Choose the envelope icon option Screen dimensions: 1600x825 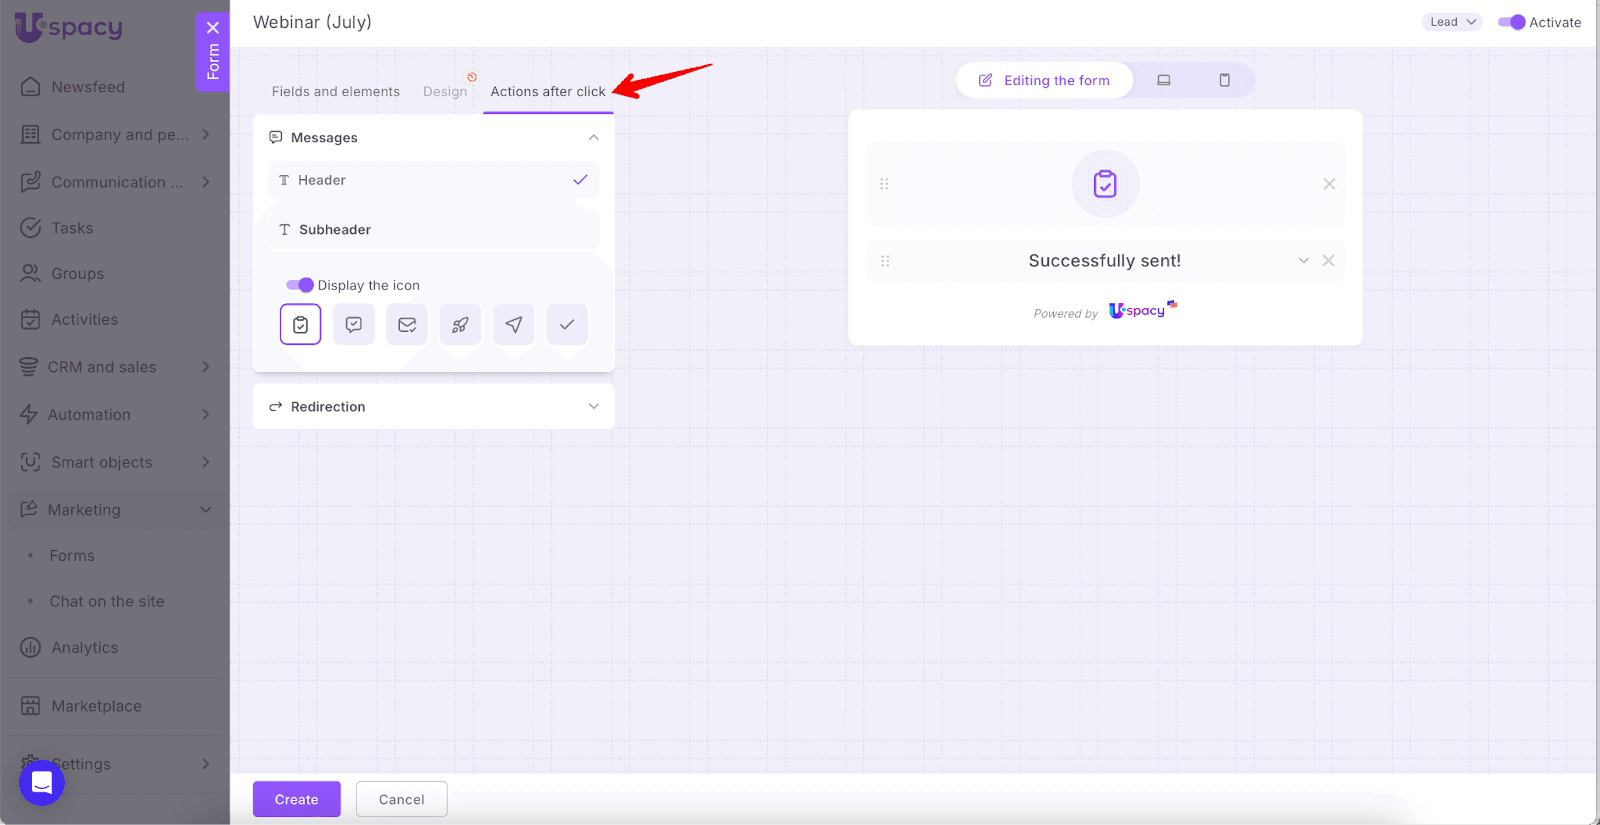(407, 325)
